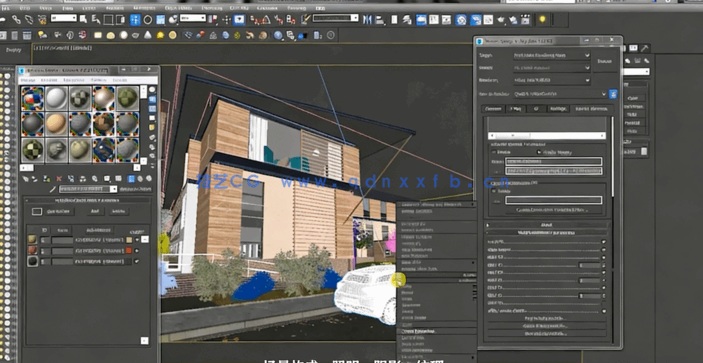703x363 pixels.
Task: Expand the collapsed rollout in Render Setup
Action: pos(547,225)
